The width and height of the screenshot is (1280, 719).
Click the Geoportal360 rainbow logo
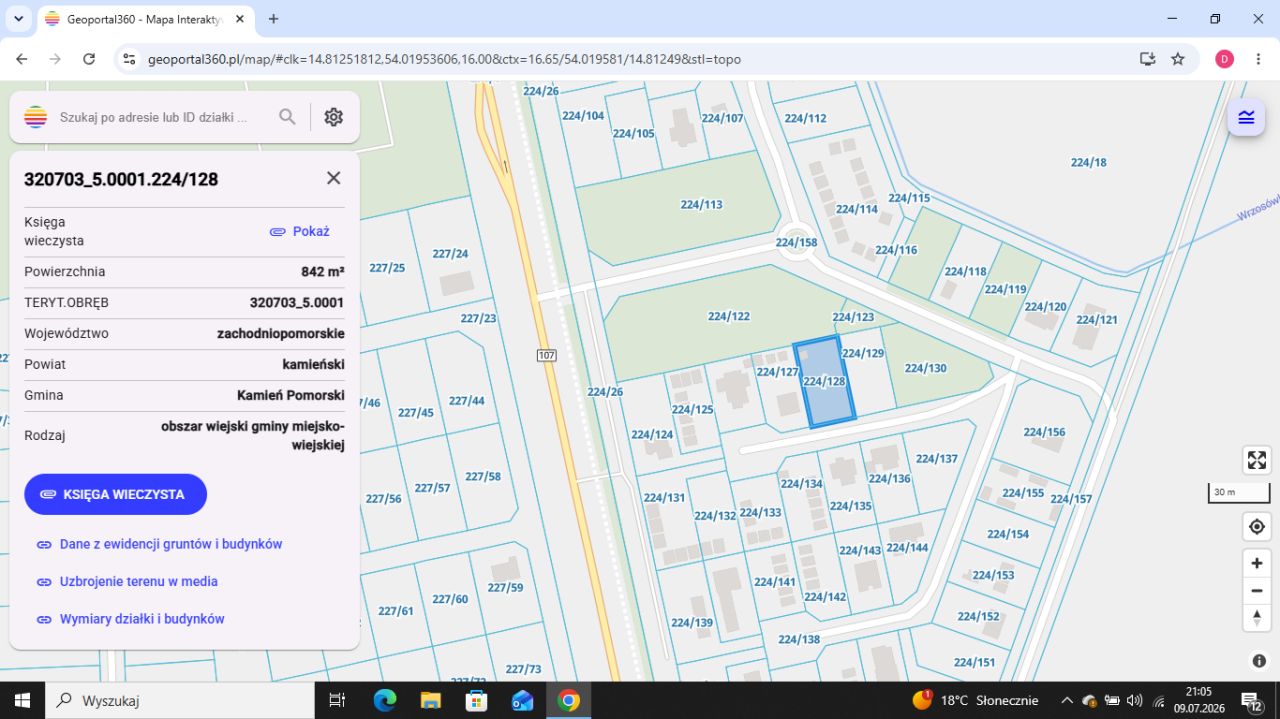[36, 117]
